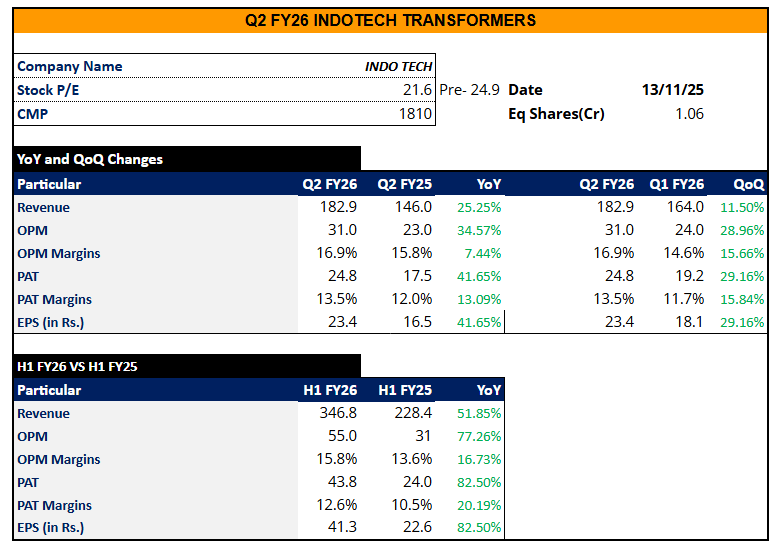Select the OPM YoY change 34.57%
Image resolution: width=781 pixels, height=553 pixels.
point(479,231)
